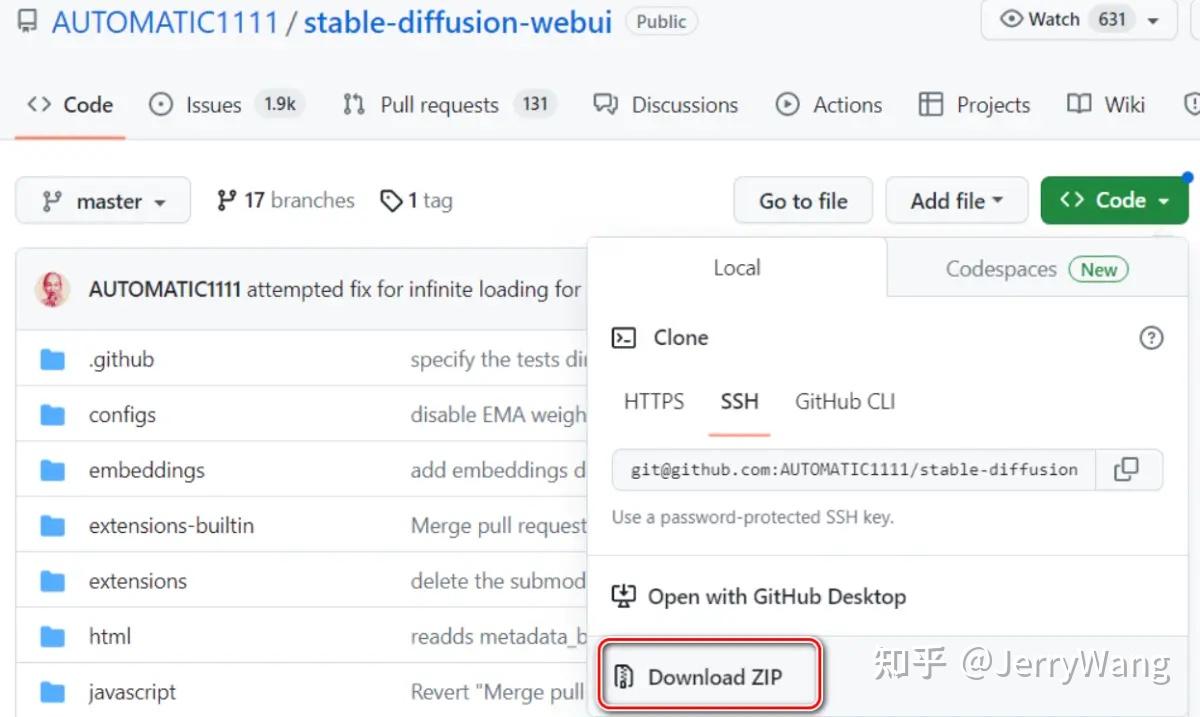Select the Local tab in clone panel
Viewport: 1200px width, 717px height.
(x=737, y=268)
